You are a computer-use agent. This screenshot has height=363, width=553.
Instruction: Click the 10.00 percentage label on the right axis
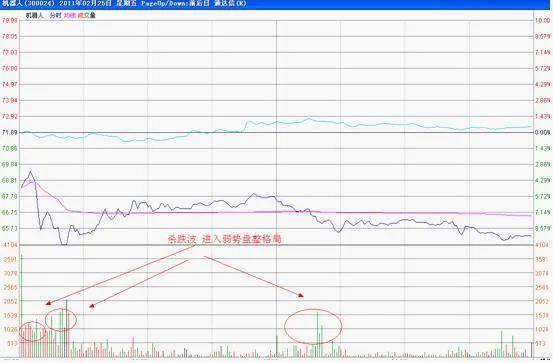542,20
